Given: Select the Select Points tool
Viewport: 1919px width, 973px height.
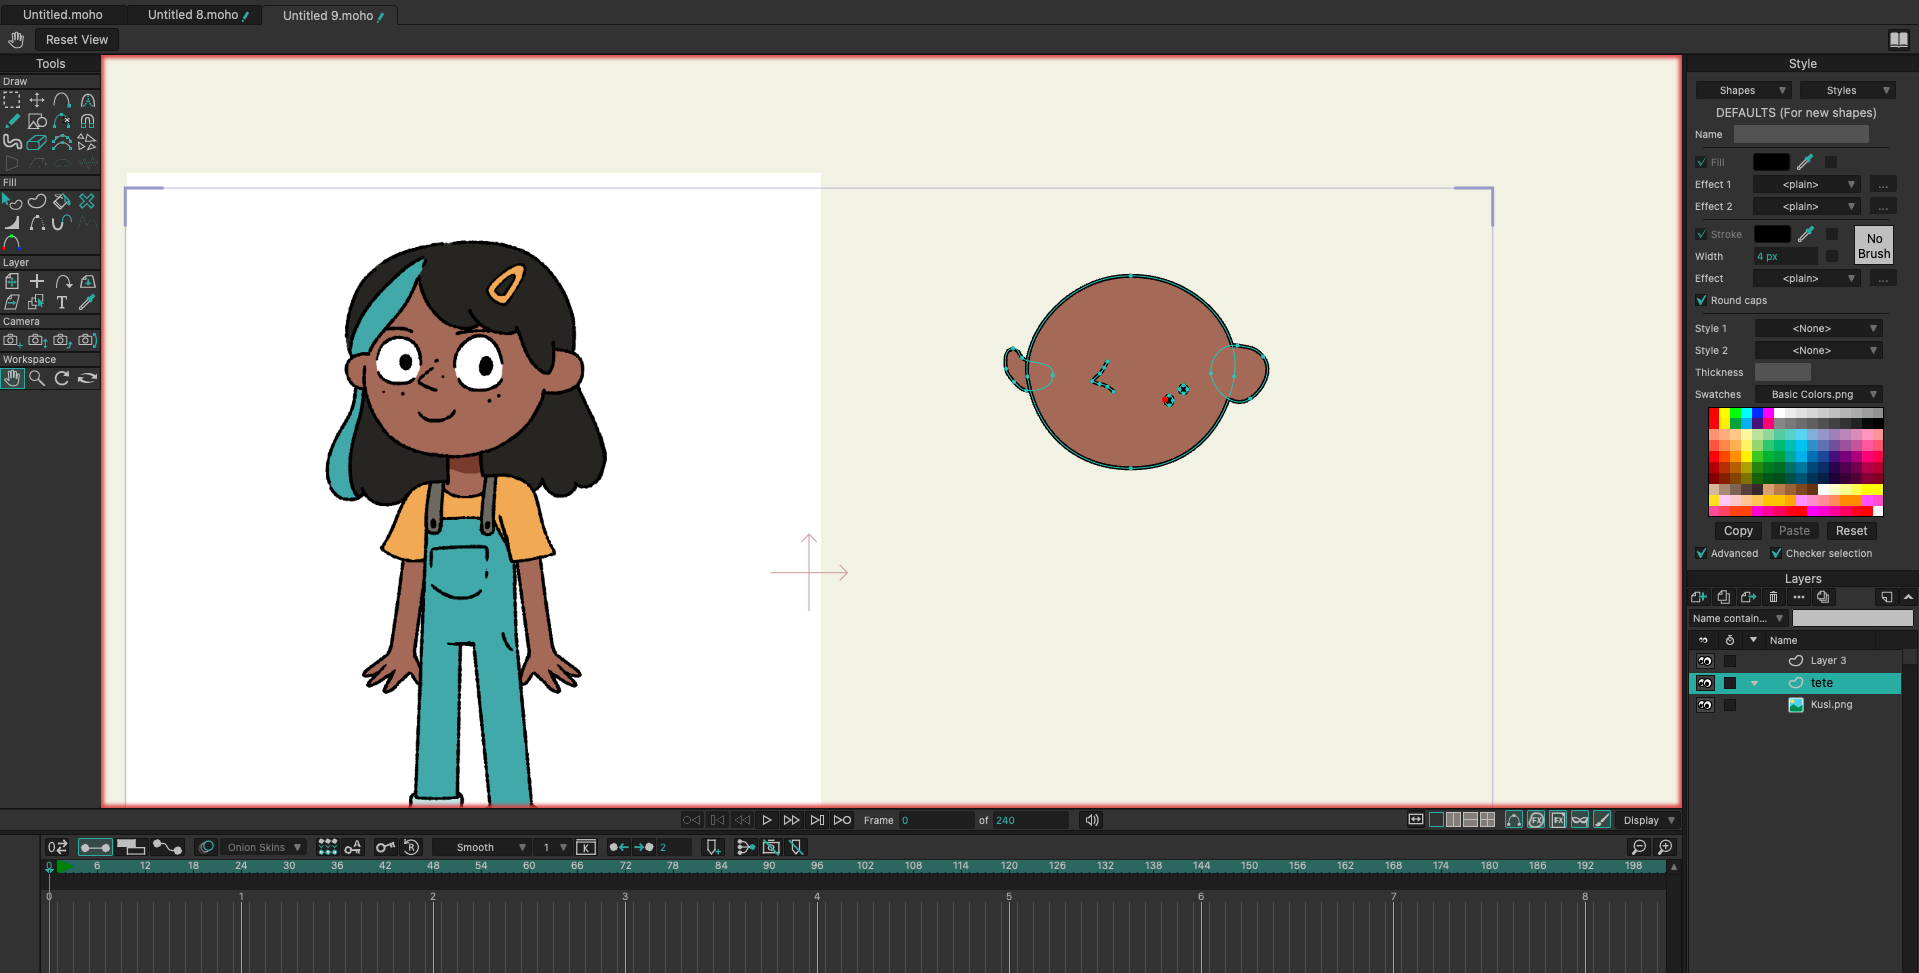Looking at the screenshot, I should 12,100.
